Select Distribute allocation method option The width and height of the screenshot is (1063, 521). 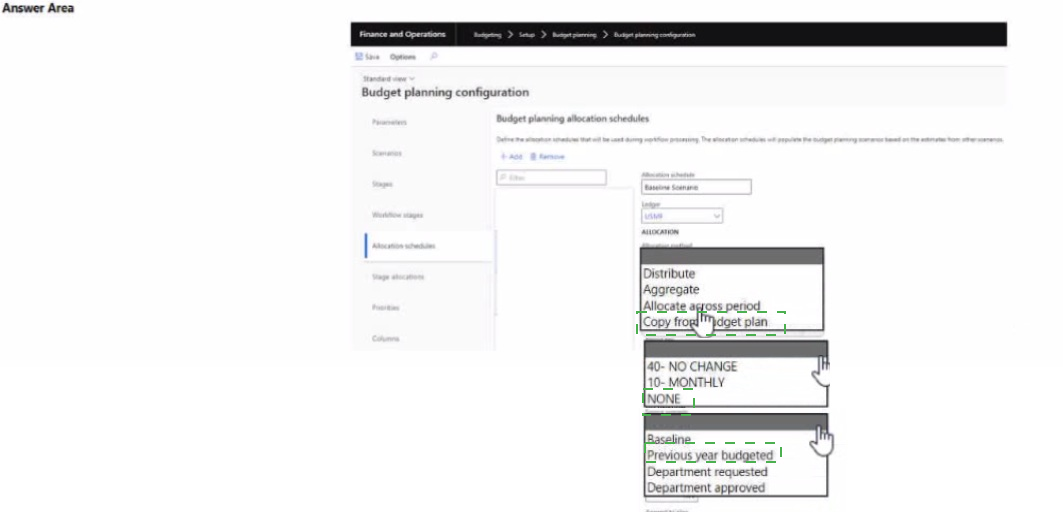point(669,274)
